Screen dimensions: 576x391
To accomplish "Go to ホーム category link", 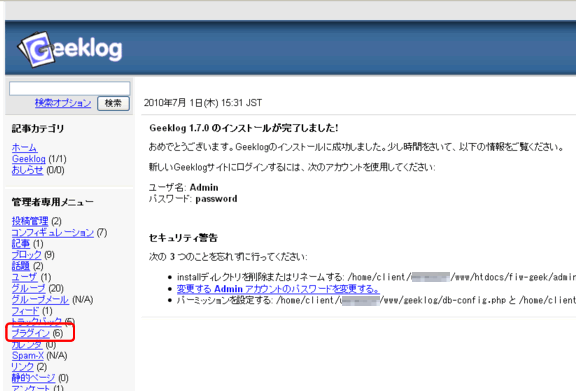I will pos(24,148).
